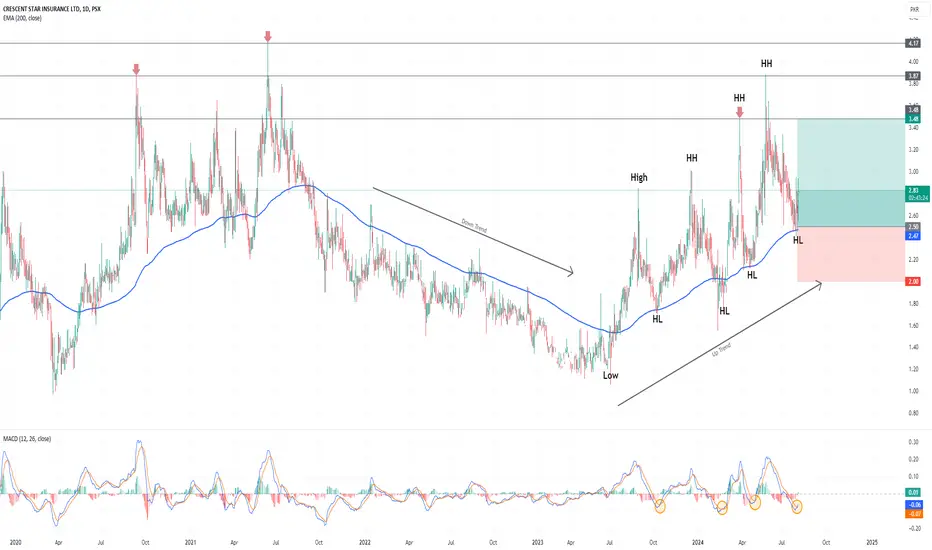Image resolution: width=932 pixels, height=550 pixels.
Task: Open the PKR currency selector
Action: click(x=914, y=10)
